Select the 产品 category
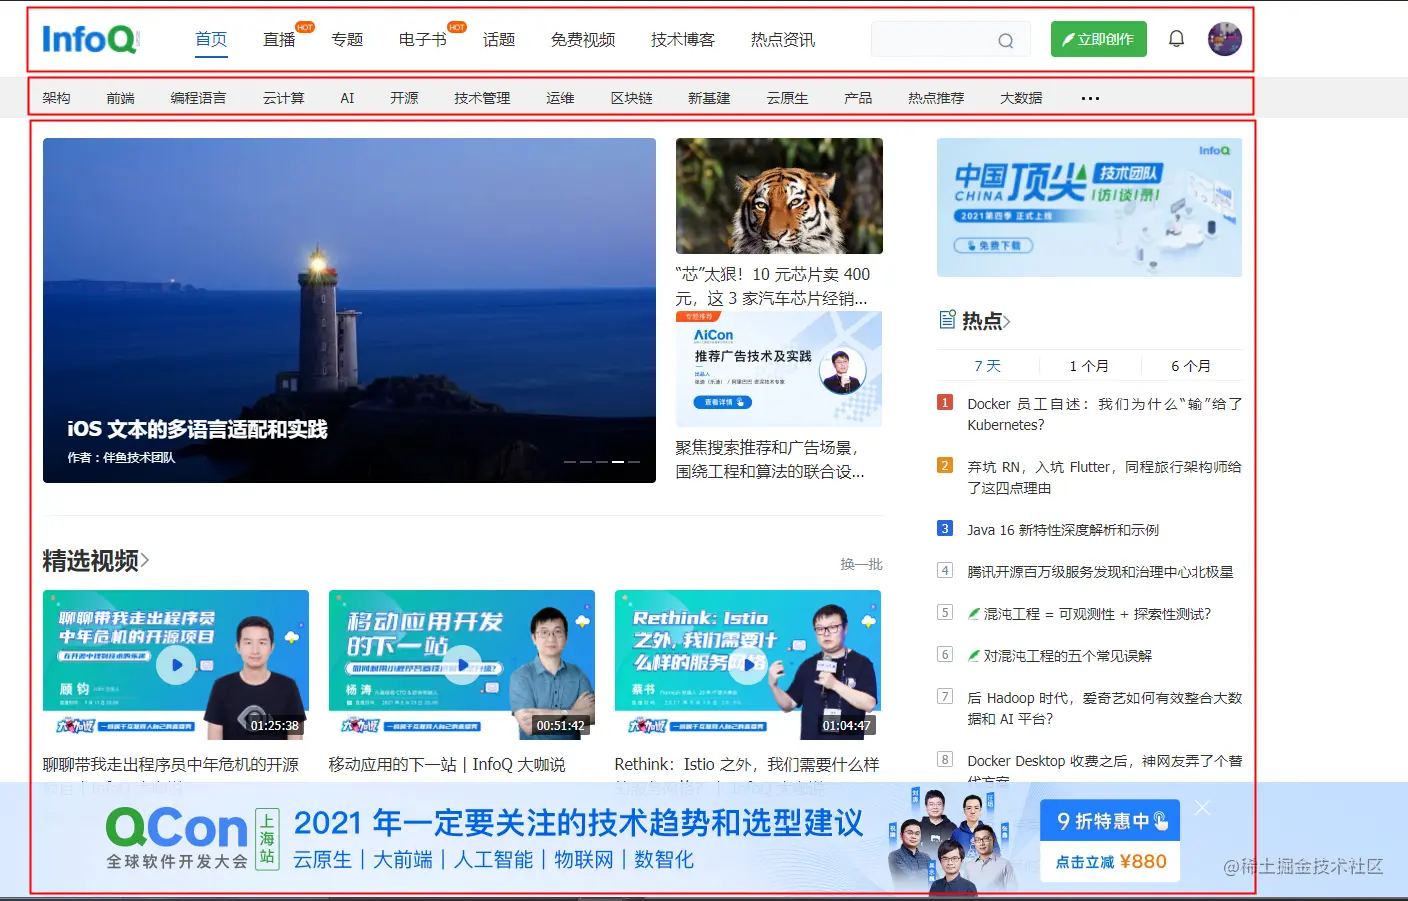This screenshot has width=1408, height=901. click(858, 98)
